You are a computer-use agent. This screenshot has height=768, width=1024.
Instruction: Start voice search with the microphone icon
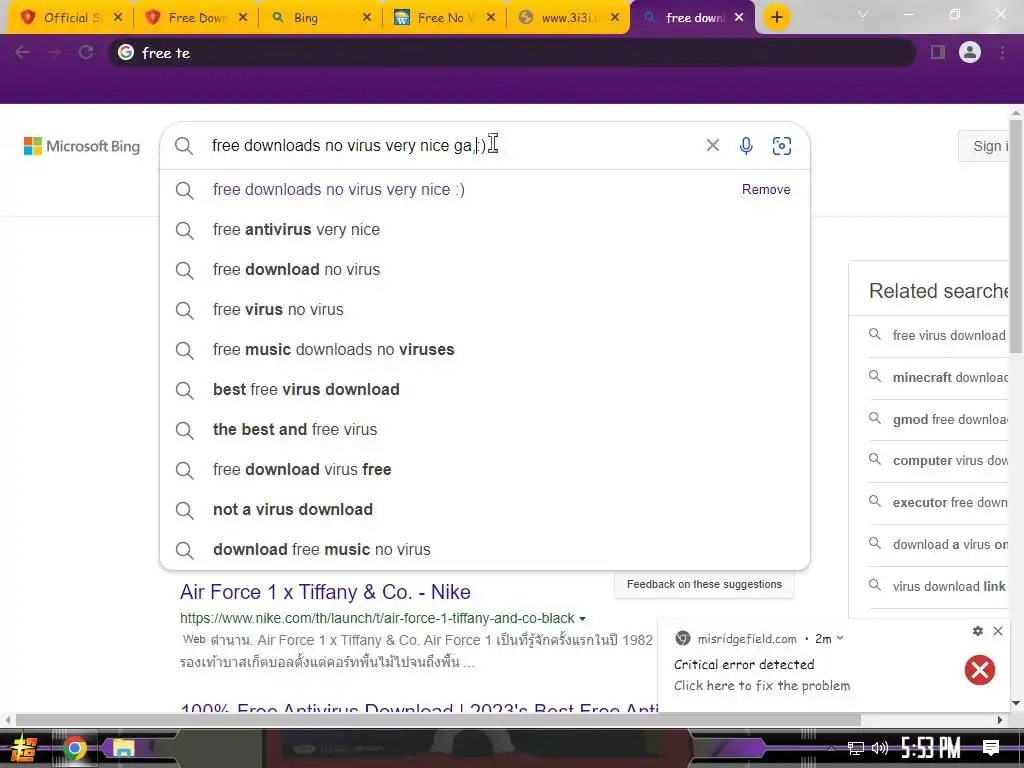coord(746,145)
